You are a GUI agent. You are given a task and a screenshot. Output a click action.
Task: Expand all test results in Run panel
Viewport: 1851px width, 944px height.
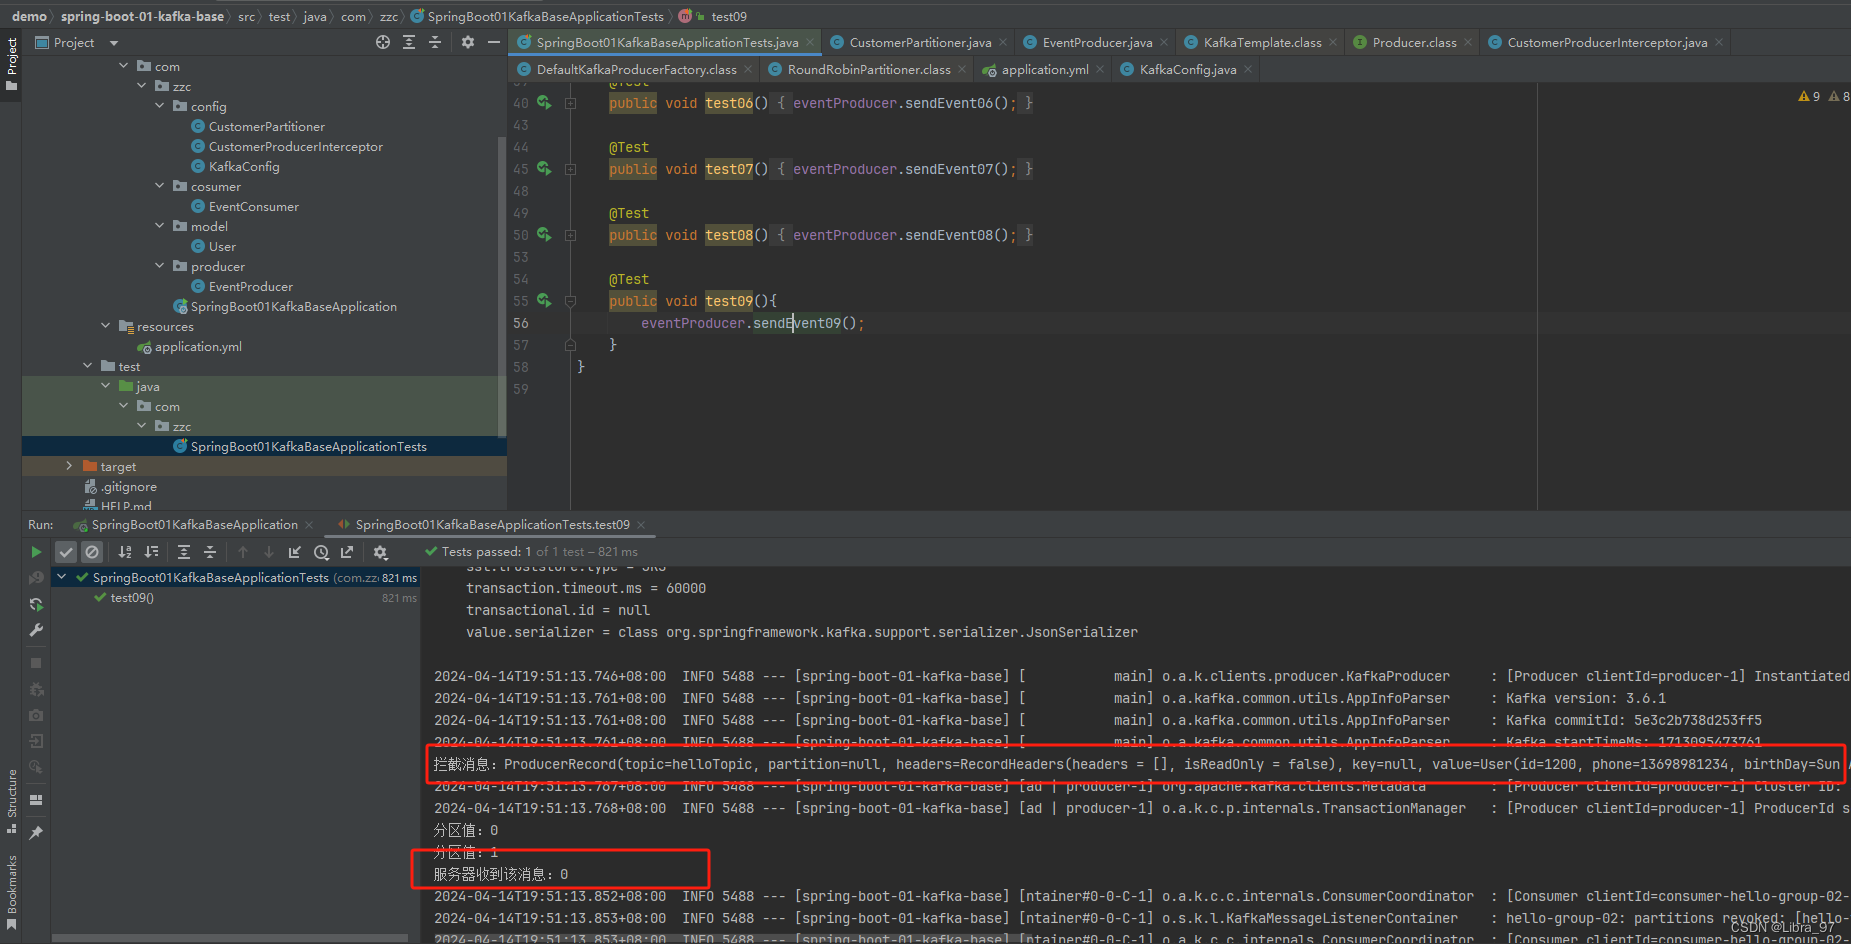click(x=184, y=552)
